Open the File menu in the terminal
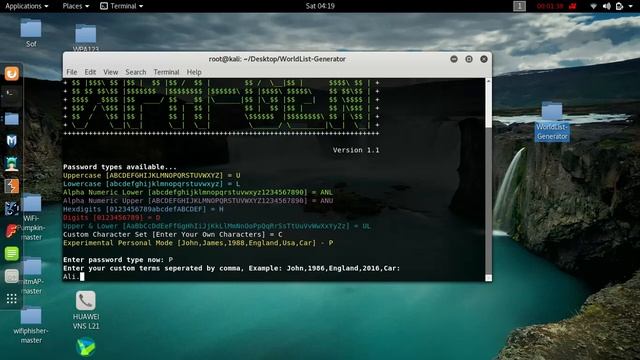The width and height of the screenshot is (640, 360). pos(72,72)
